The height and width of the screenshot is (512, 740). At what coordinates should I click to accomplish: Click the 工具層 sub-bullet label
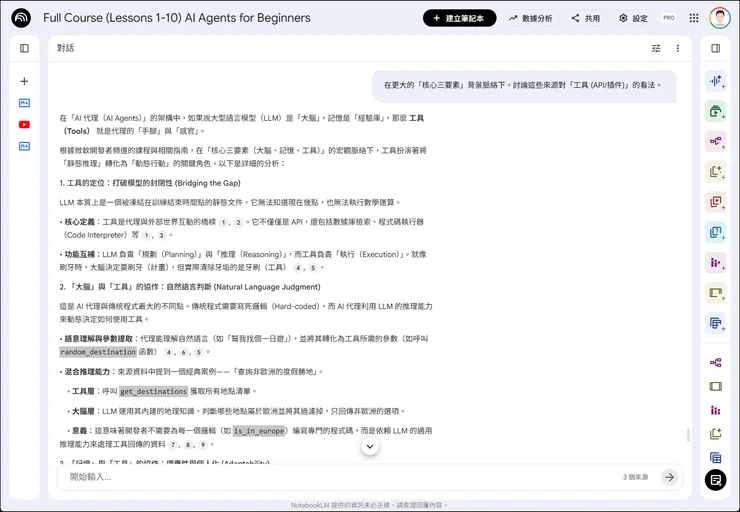(x=84, y=391)
